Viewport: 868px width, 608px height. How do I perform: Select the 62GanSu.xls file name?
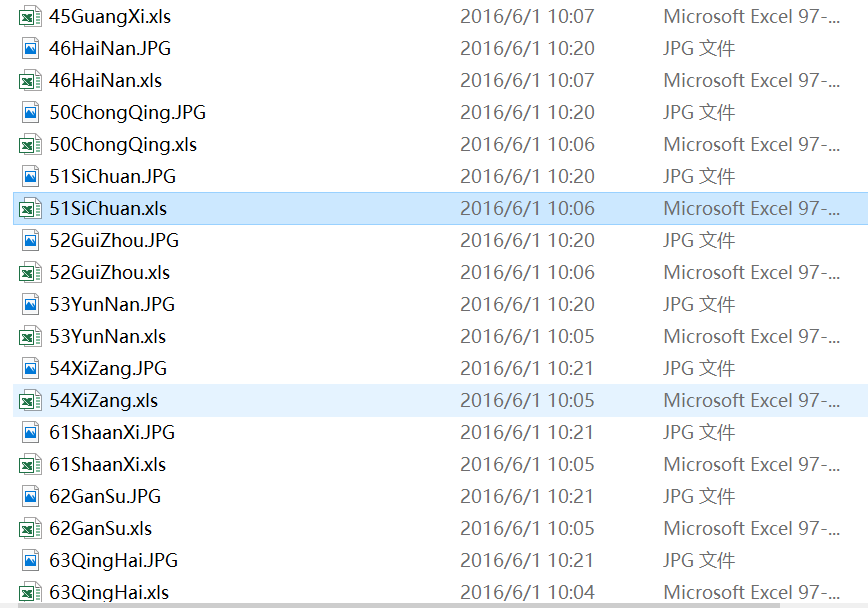(100, 529)
